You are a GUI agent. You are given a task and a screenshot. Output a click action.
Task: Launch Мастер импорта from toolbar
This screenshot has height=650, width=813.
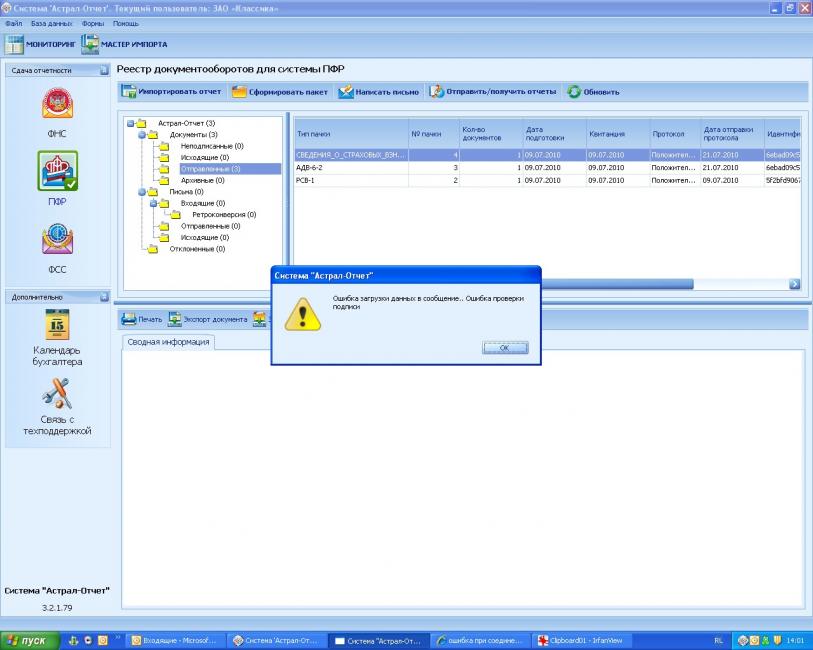[x=124, y=44]
